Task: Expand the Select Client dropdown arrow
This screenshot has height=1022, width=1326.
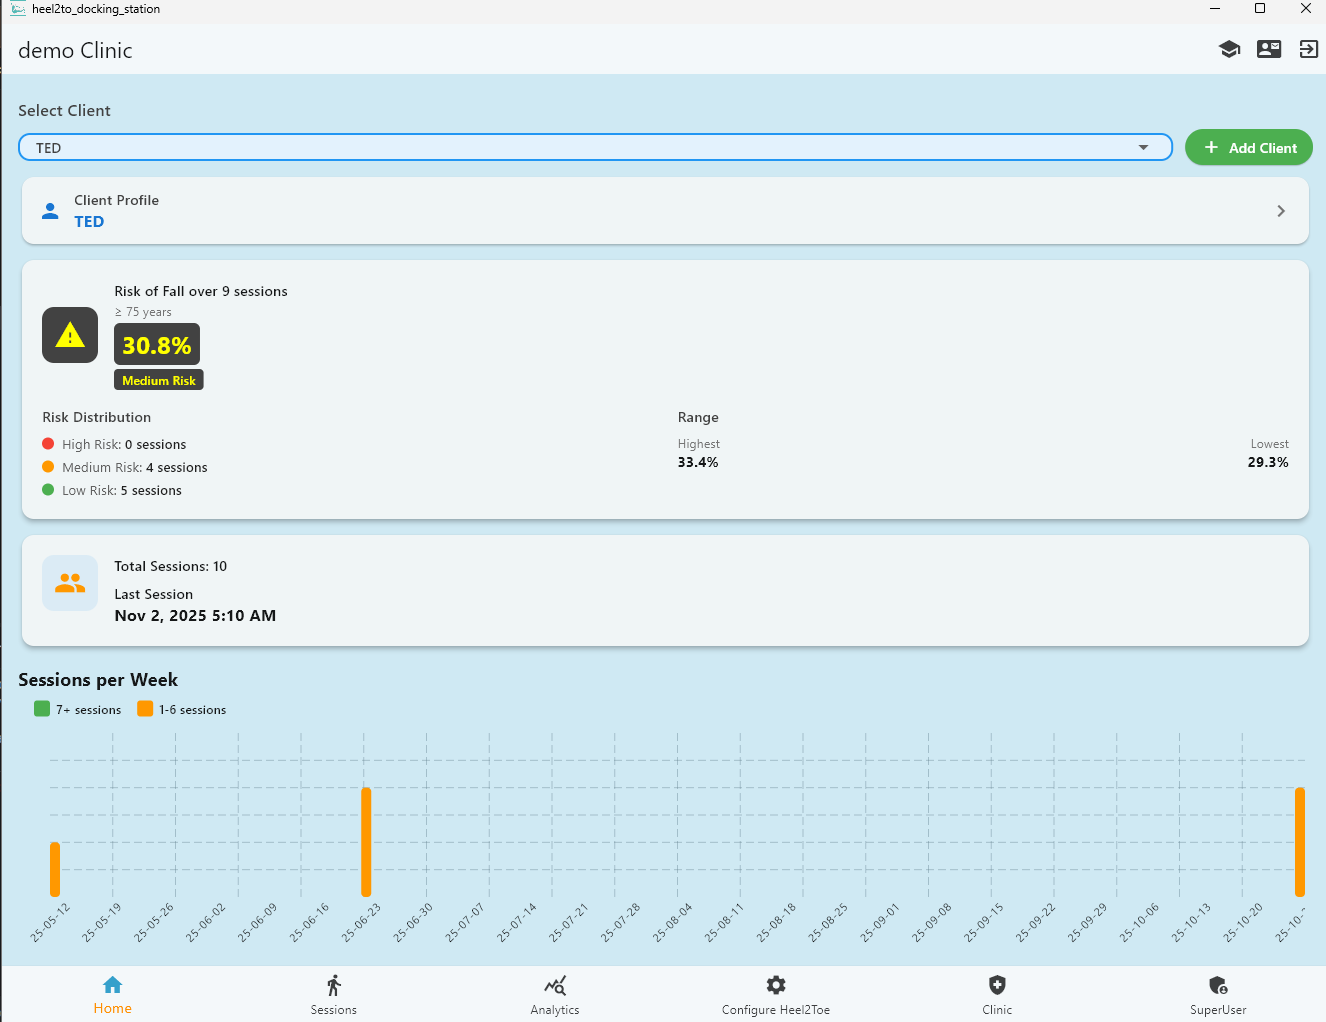Action: (x=1143, y=148)
